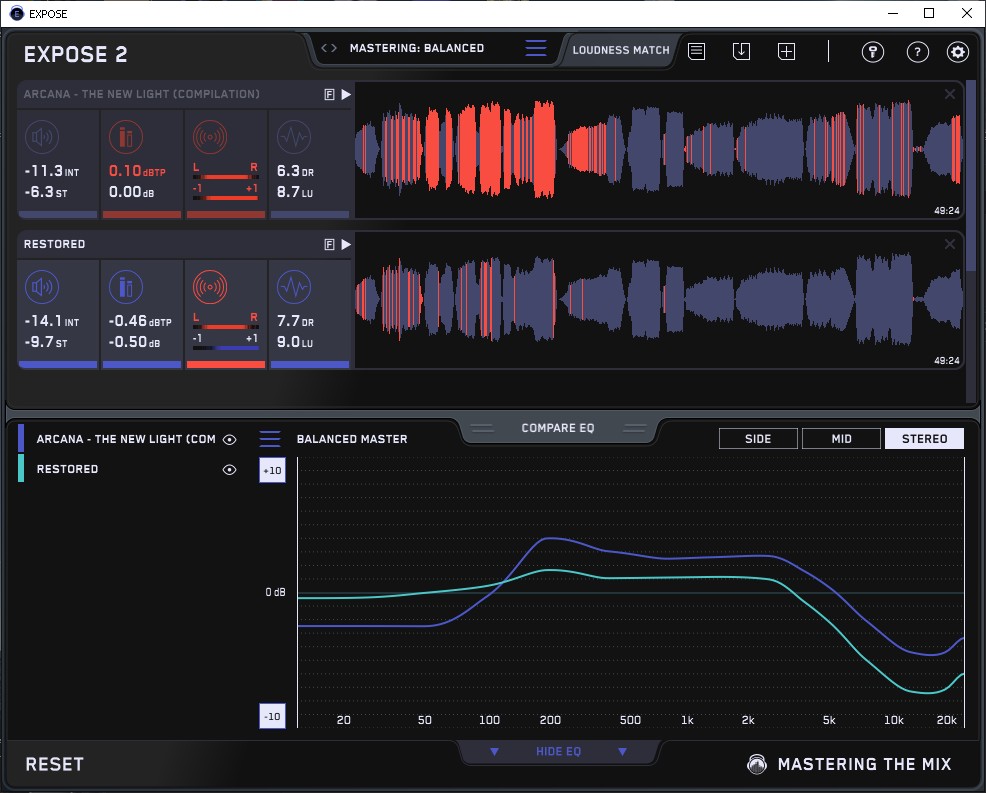Click Arcana loudness speaker icon
Screen dimensions: 986x793
point(42,136)
